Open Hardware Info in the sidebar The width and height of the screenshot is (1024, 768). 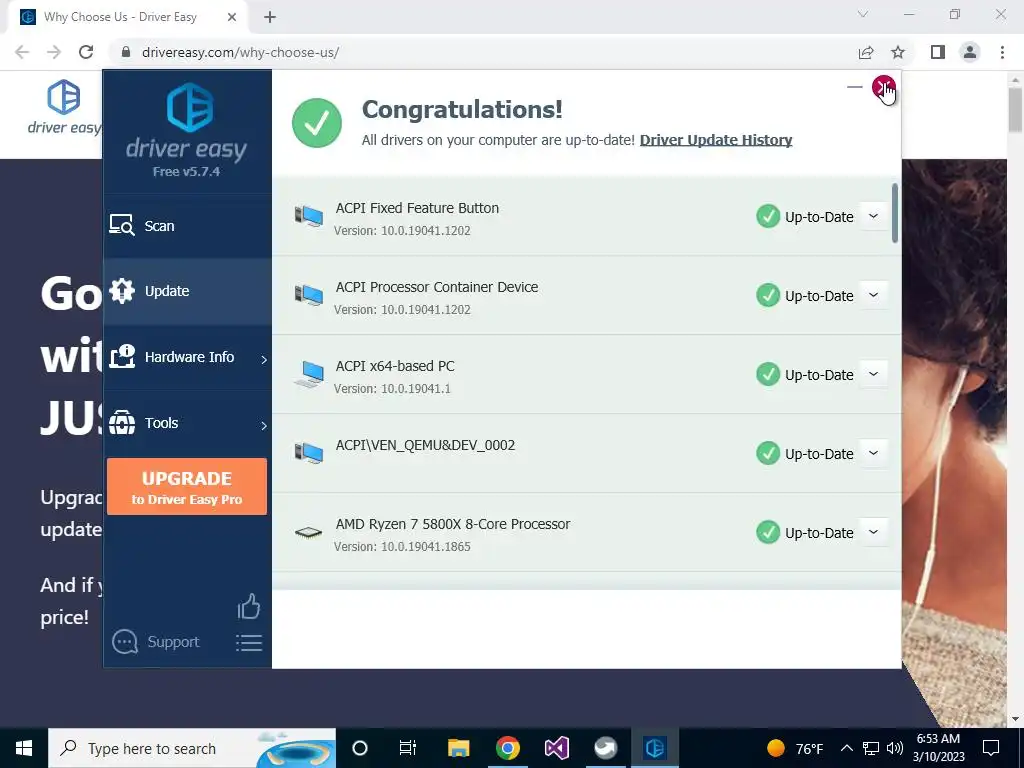coord(187,357)
